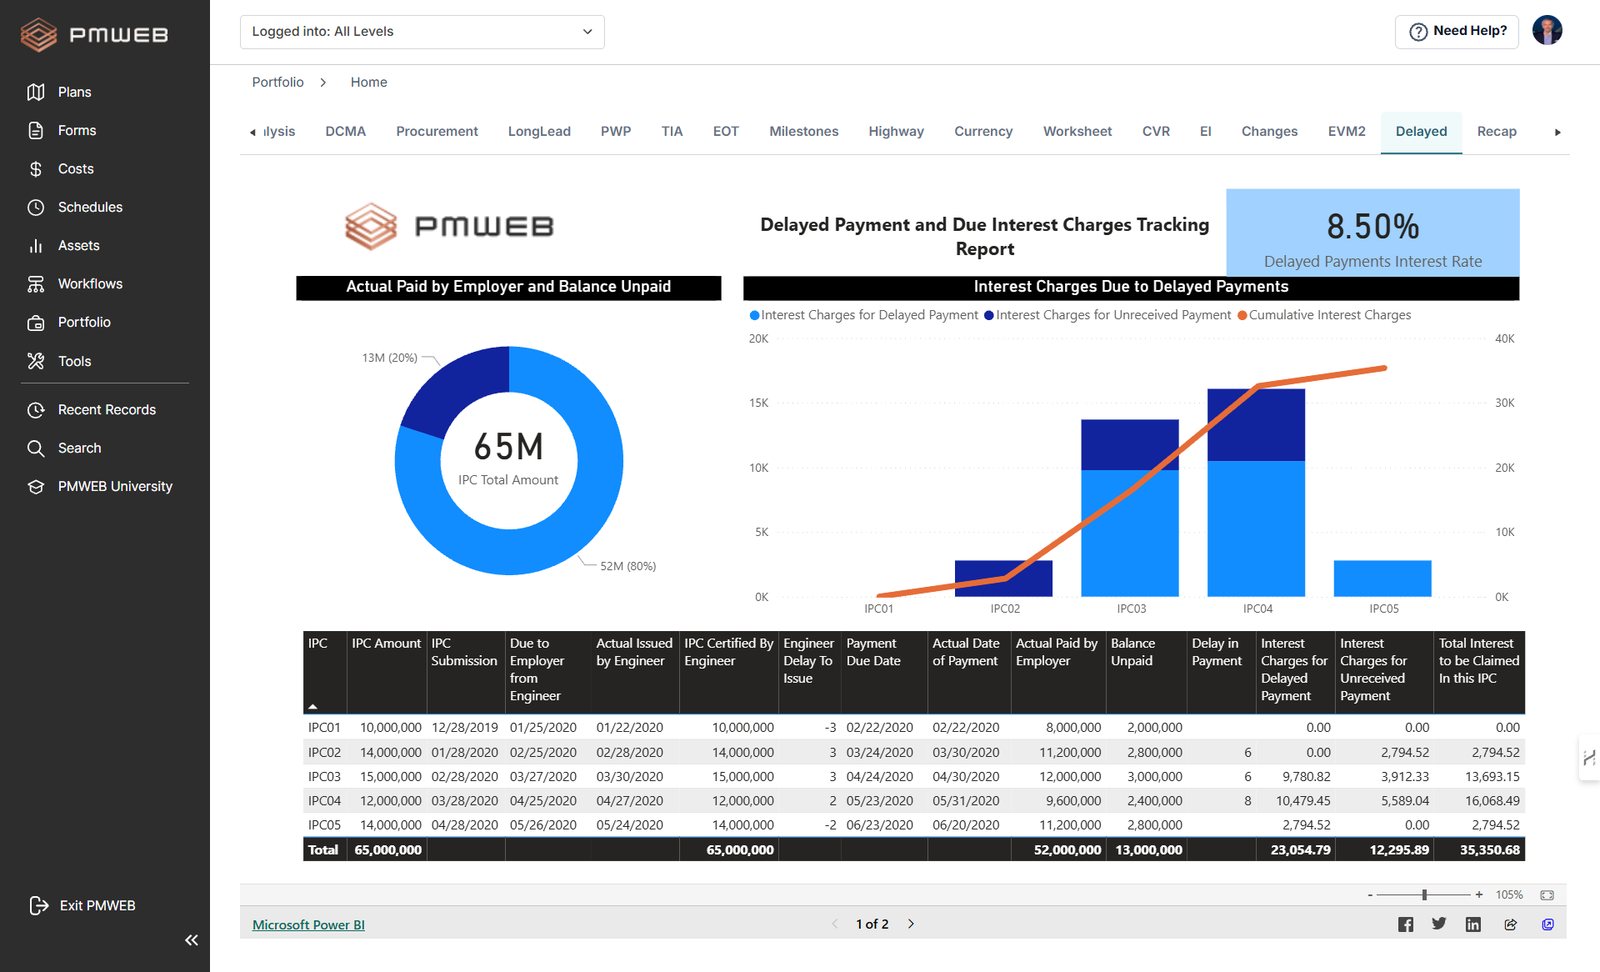Switch to the DCMA tab
This screenshot has width=1600, height=972.
coord(345,131)
